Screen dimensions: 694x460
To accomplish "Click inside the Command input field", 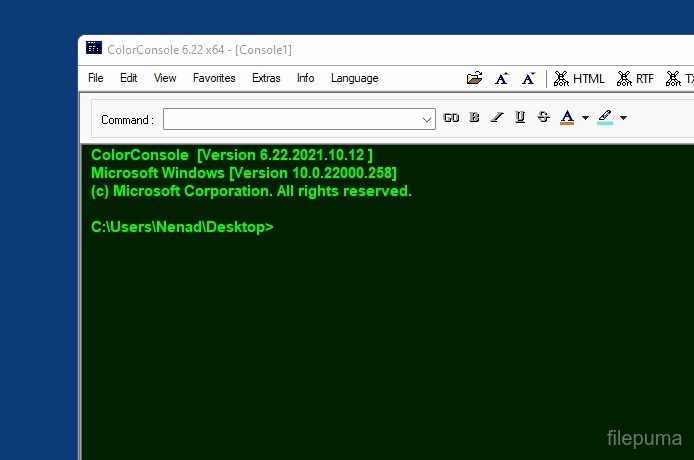I will click(290, 119).
